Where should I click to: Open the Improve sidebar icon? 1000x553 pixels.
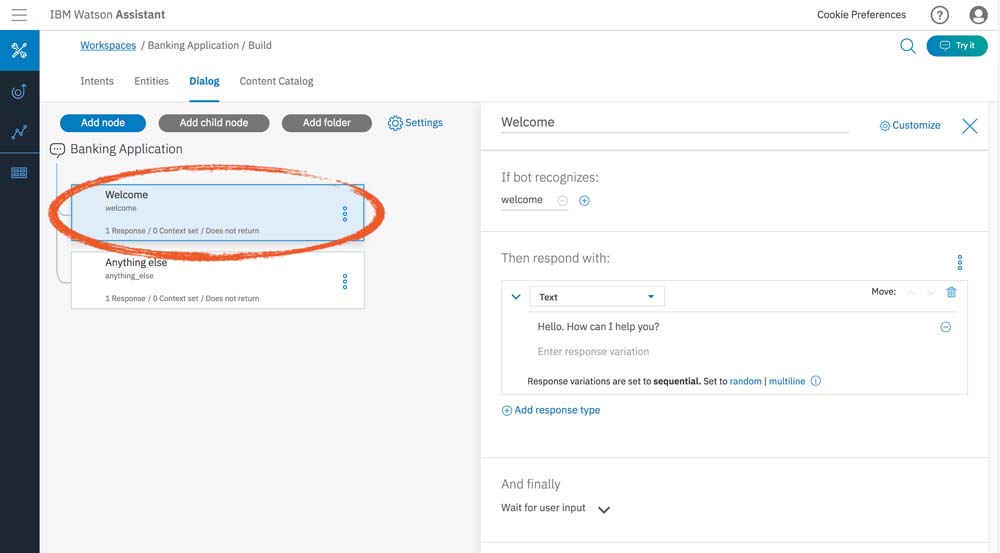pyautogui.click(x=19, y=92)
